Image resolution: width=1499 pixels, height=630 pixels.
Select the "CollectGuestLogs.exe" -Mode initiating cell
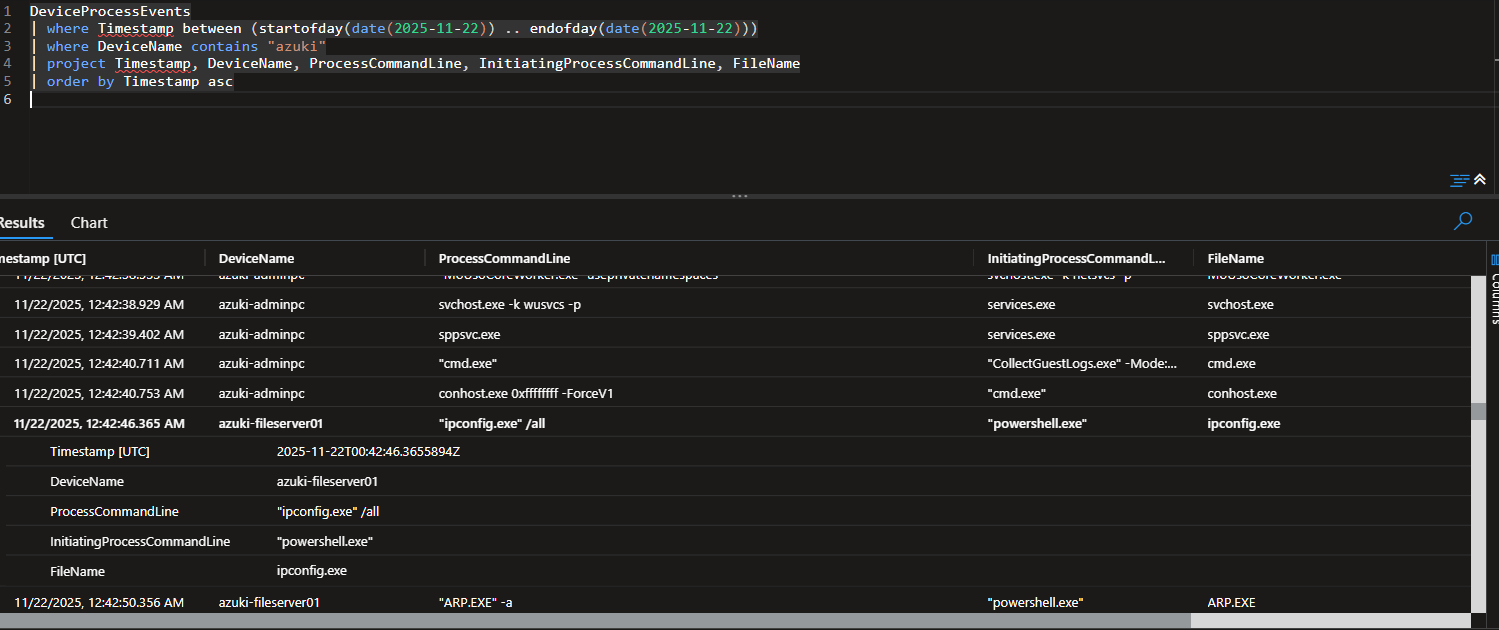pos(1082,363)
